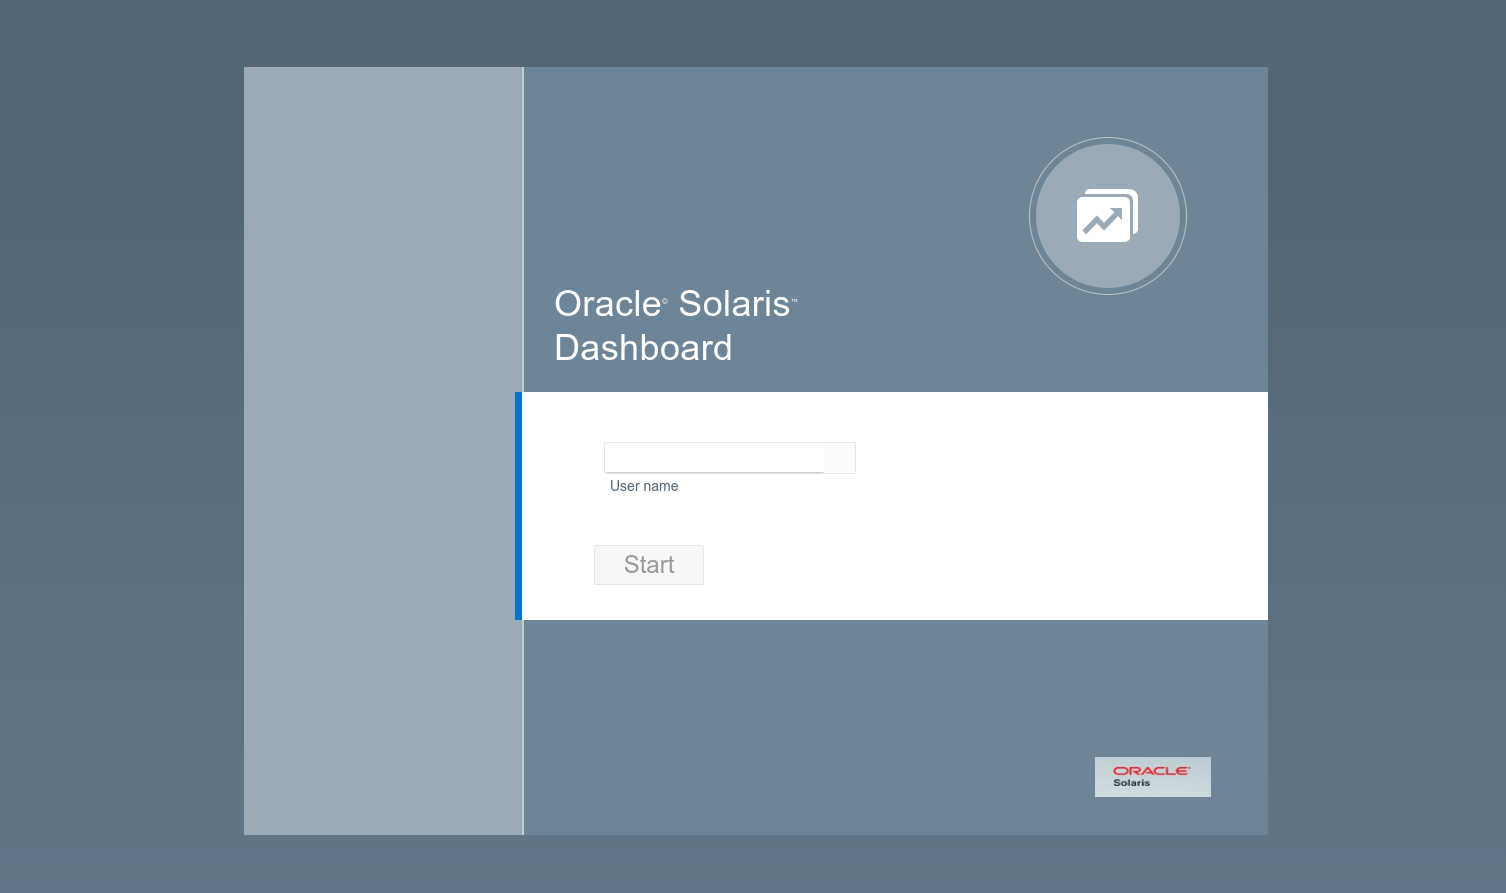
Task: Click the word Dashboard in the heading
Action: coord(643,348)
